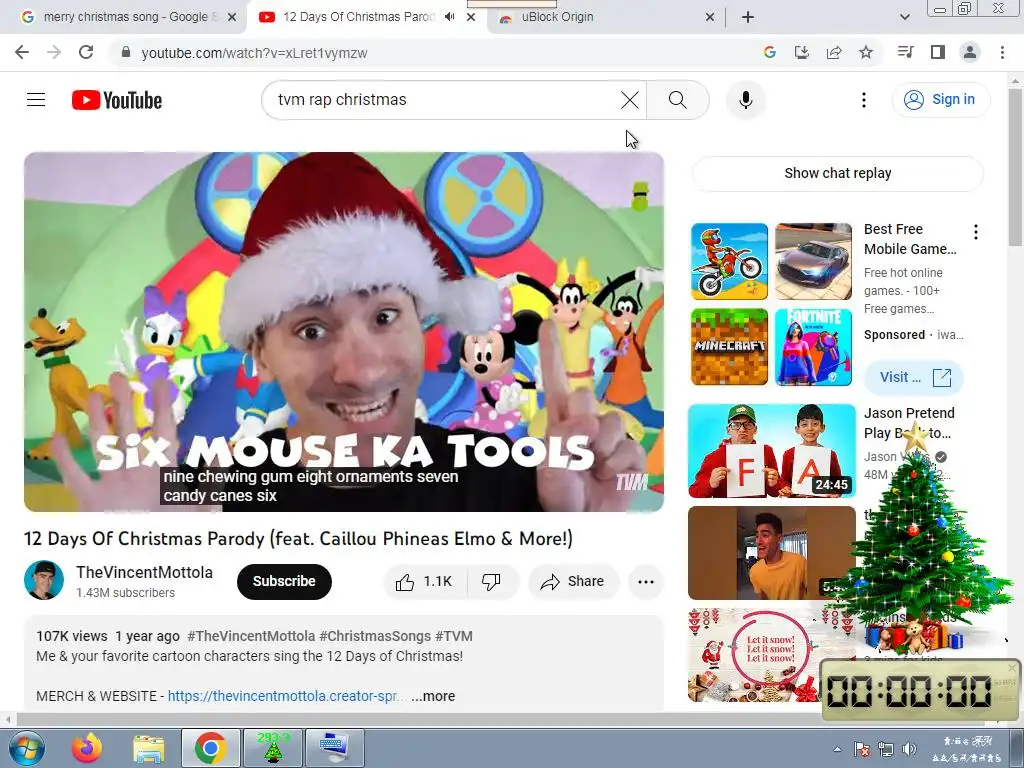
Task: Open YouTube settings three-dot menu
Action: [x=863, y=100]
